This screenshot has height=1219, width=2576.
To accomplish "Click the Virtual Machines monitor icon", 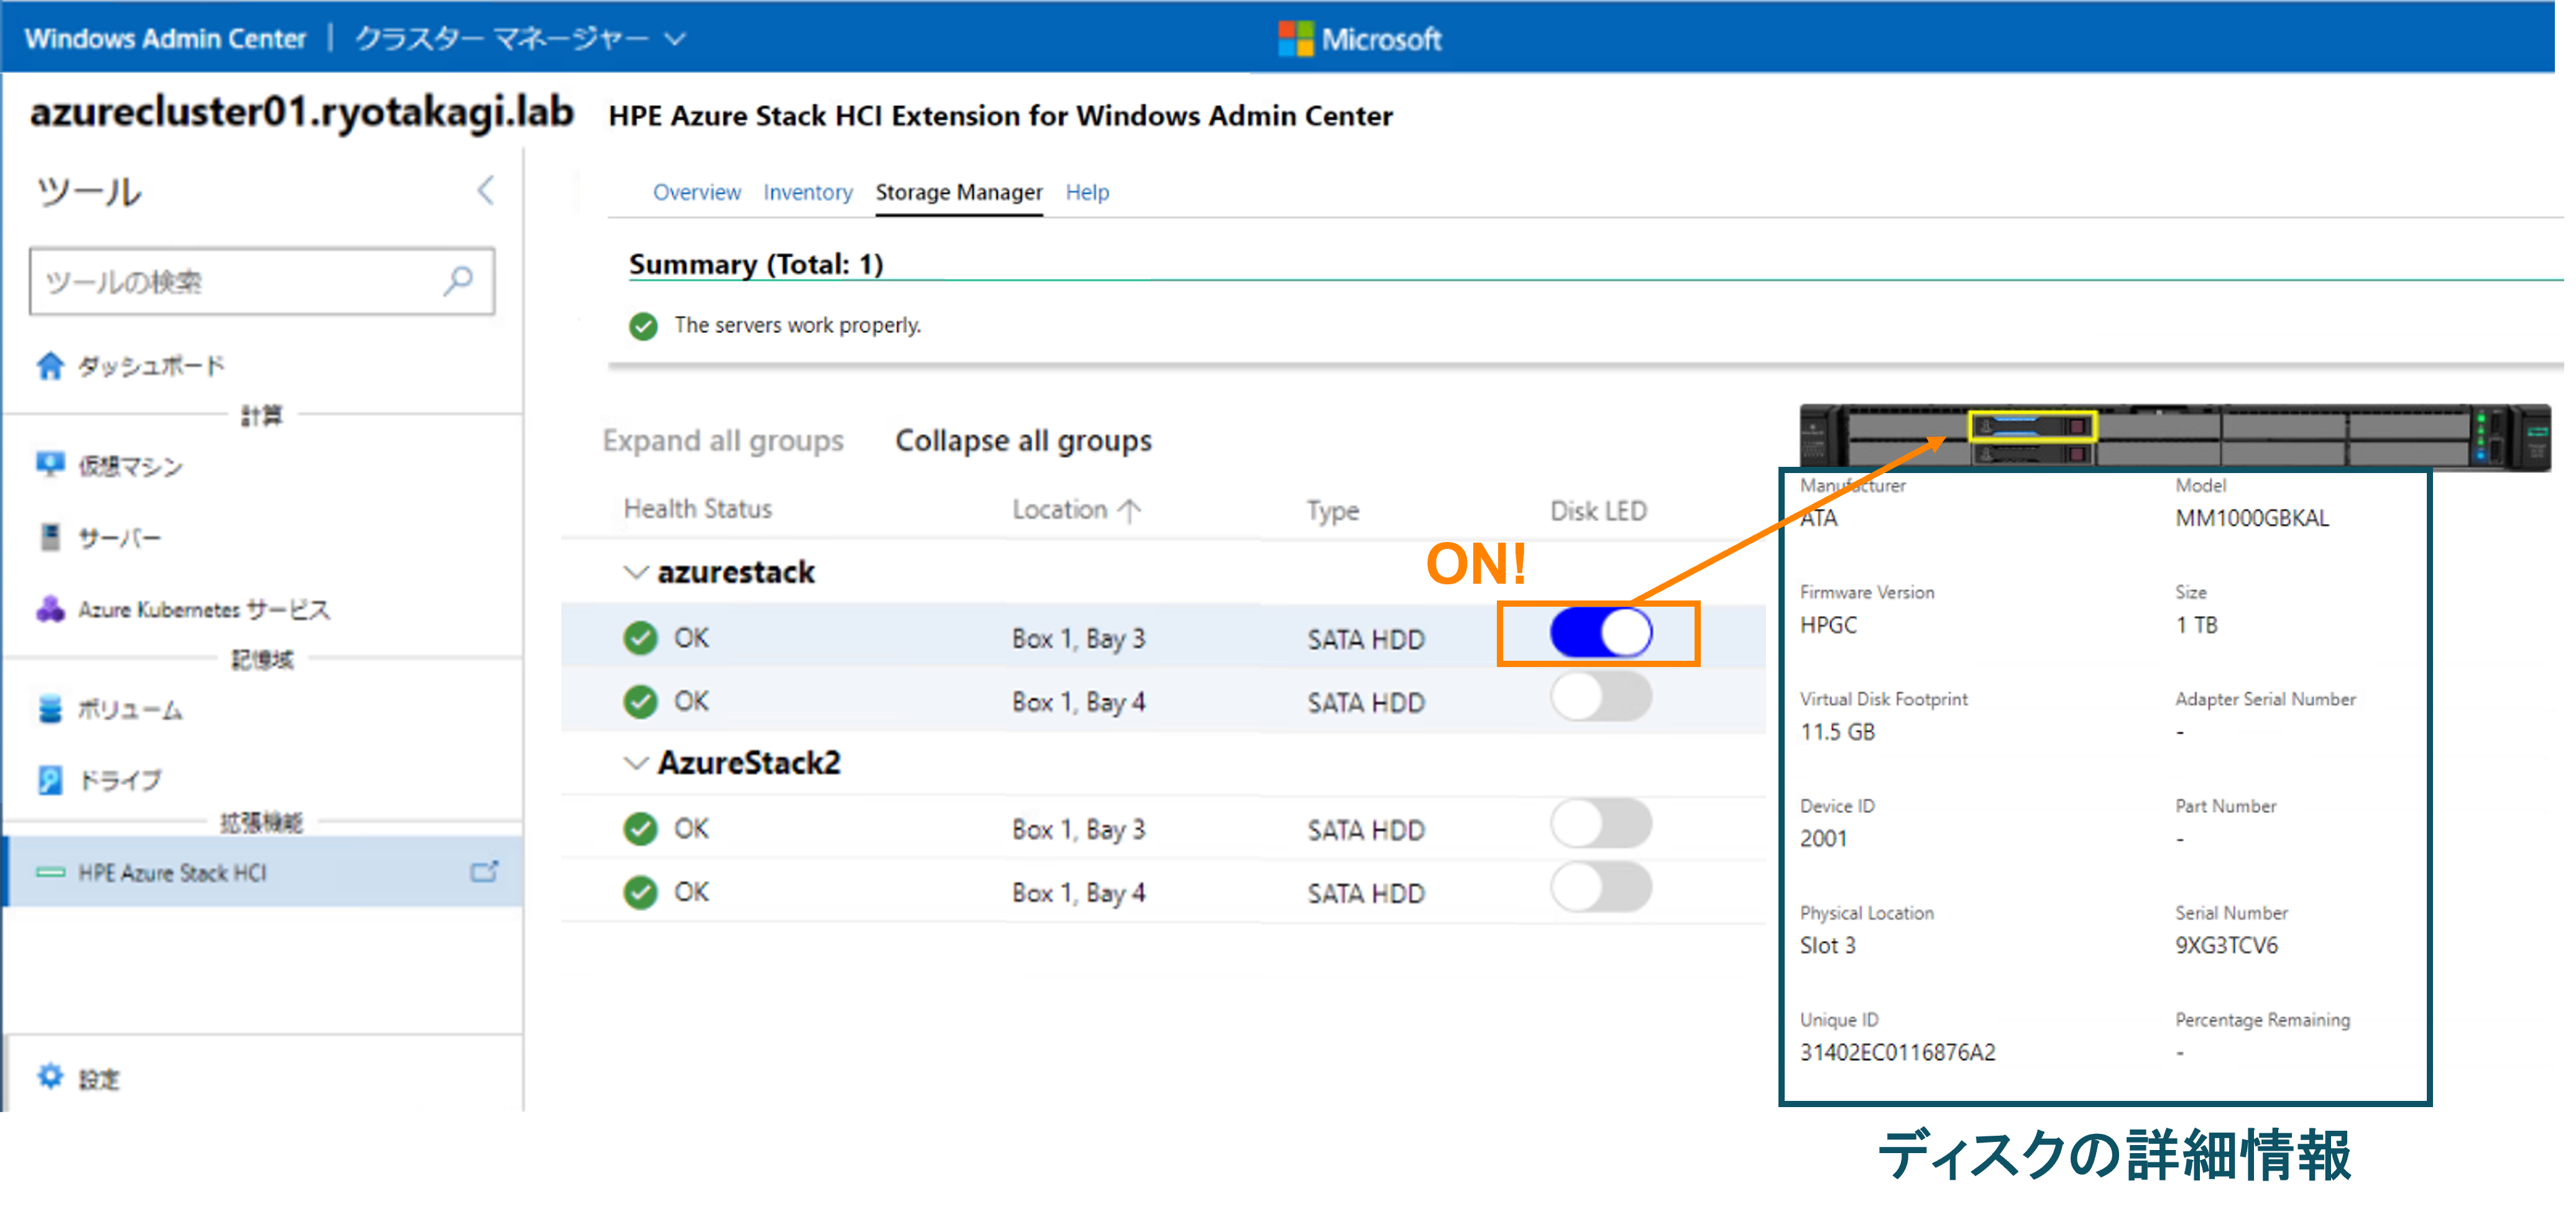I will pos(50,465).
